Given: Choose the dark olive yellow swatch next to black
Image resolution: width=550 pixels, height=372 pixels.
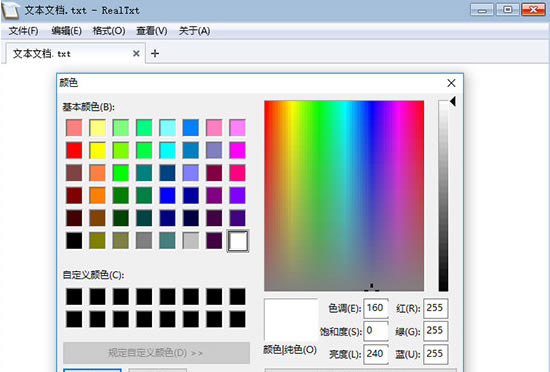Looking at the screenshot, I should 98,241.
